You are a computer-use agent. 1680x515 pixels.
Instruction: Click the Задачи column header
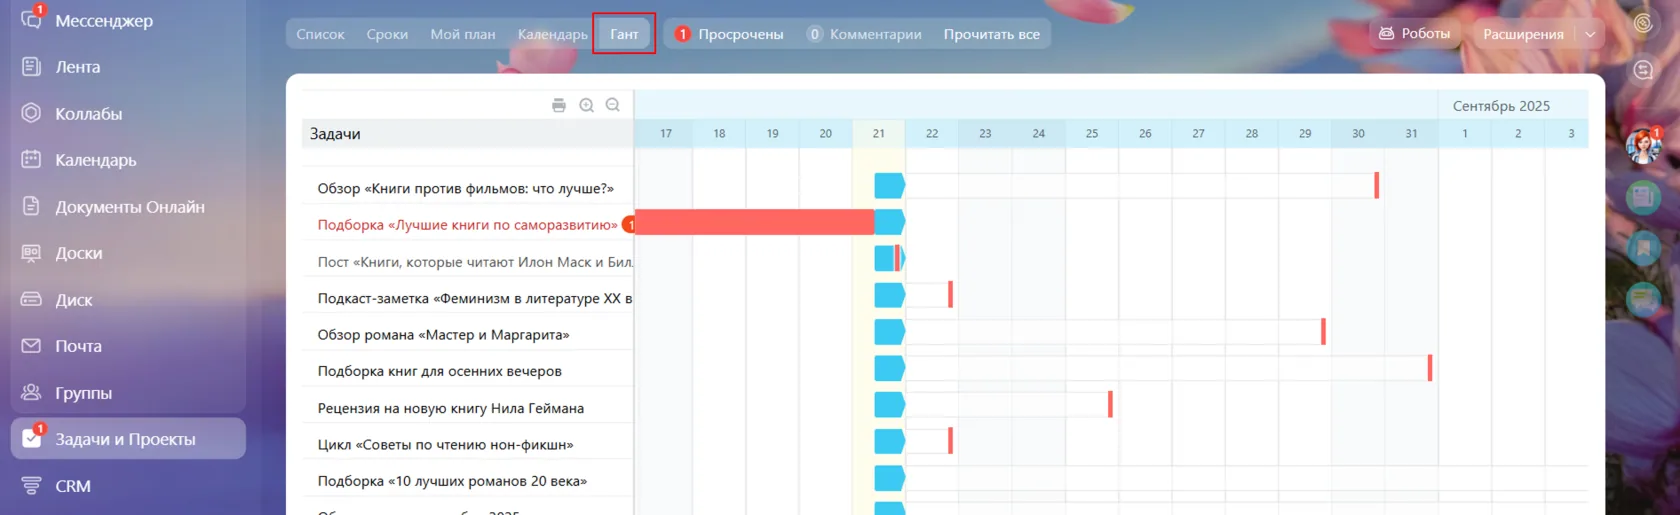(x=468, y=134)
